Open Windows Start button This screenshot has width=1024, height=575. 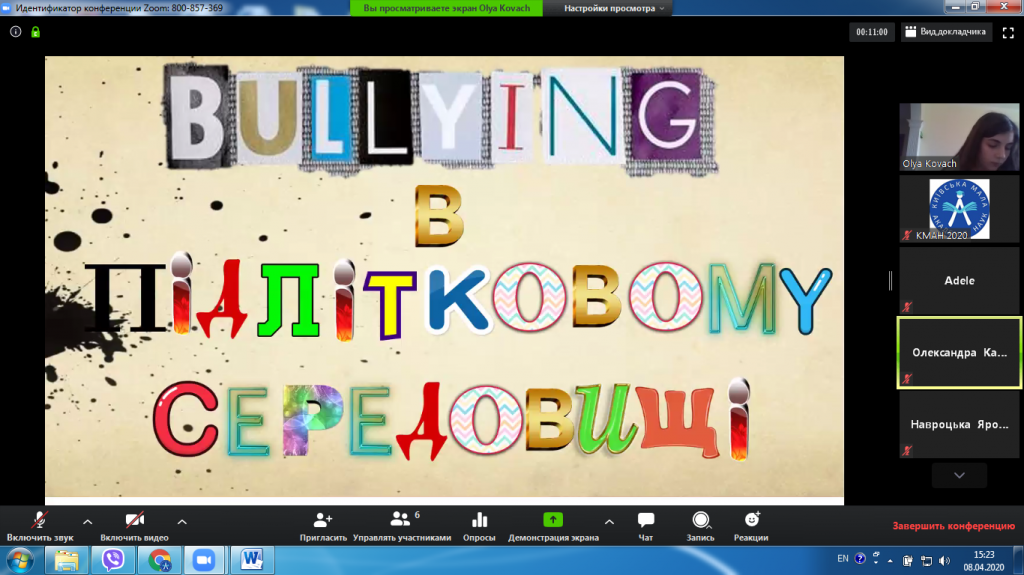[x=20, y=561]
